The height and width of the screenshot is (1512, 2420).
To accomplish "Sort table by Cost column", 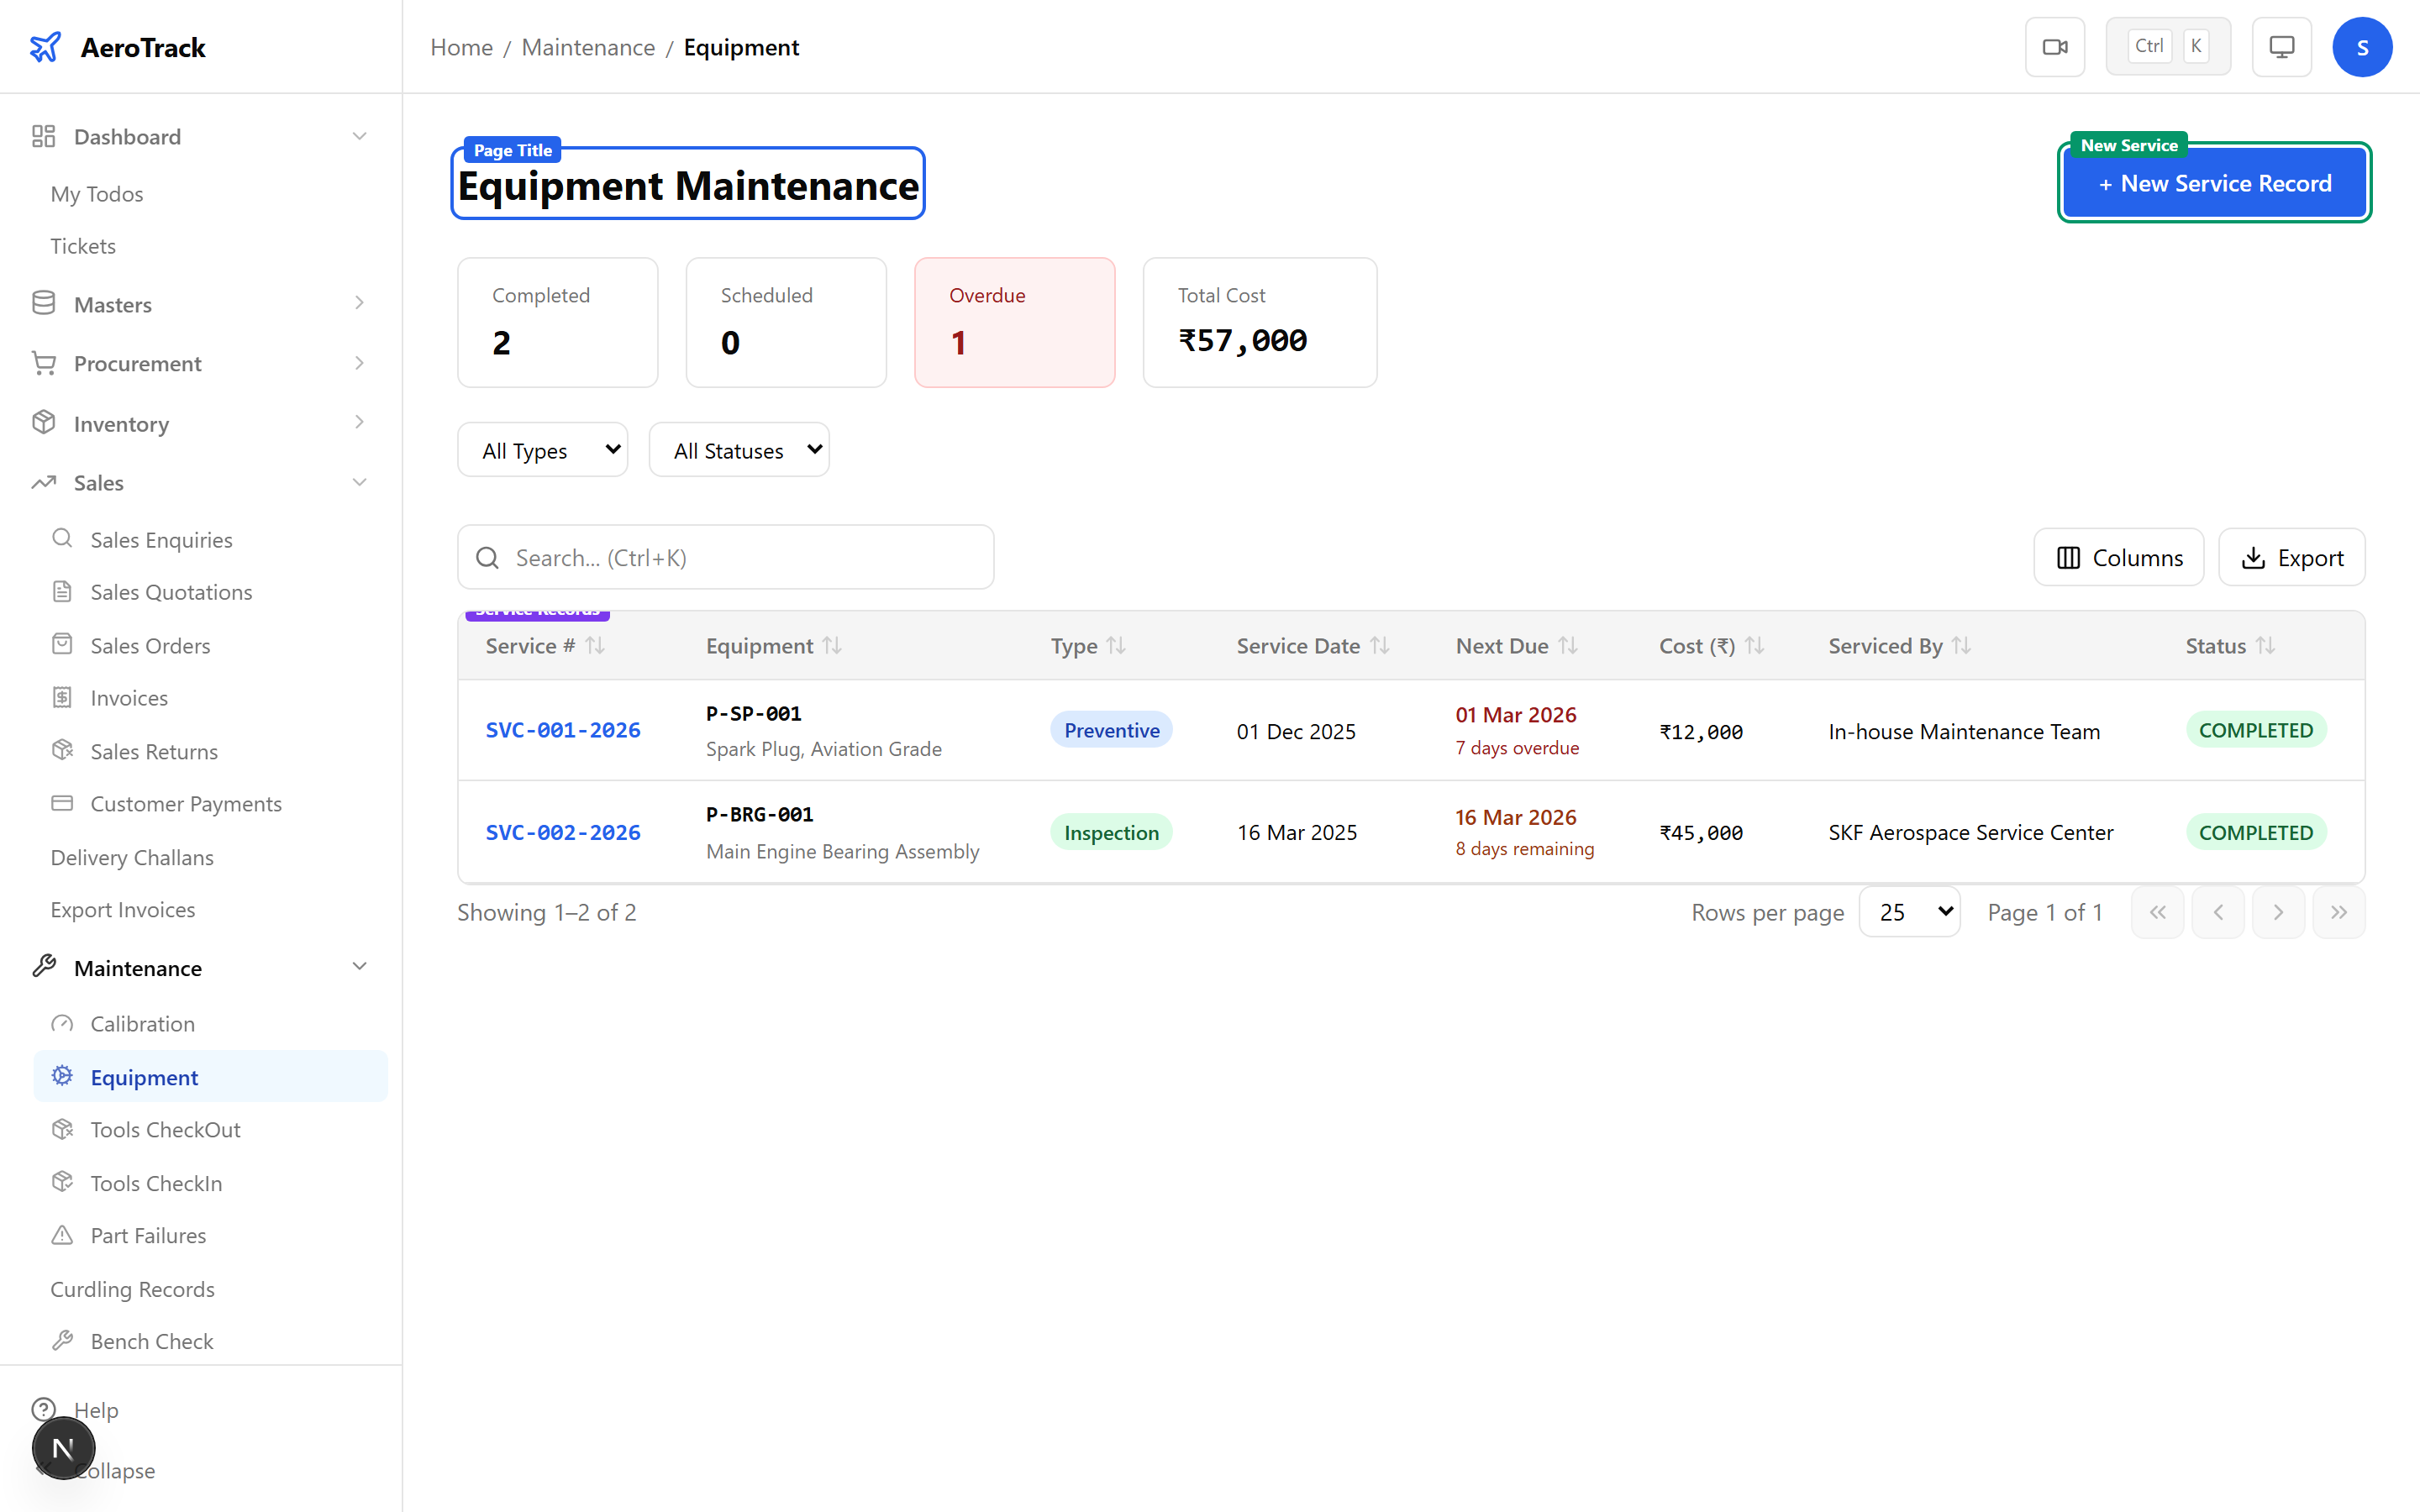I will (x=1754, y=646).
